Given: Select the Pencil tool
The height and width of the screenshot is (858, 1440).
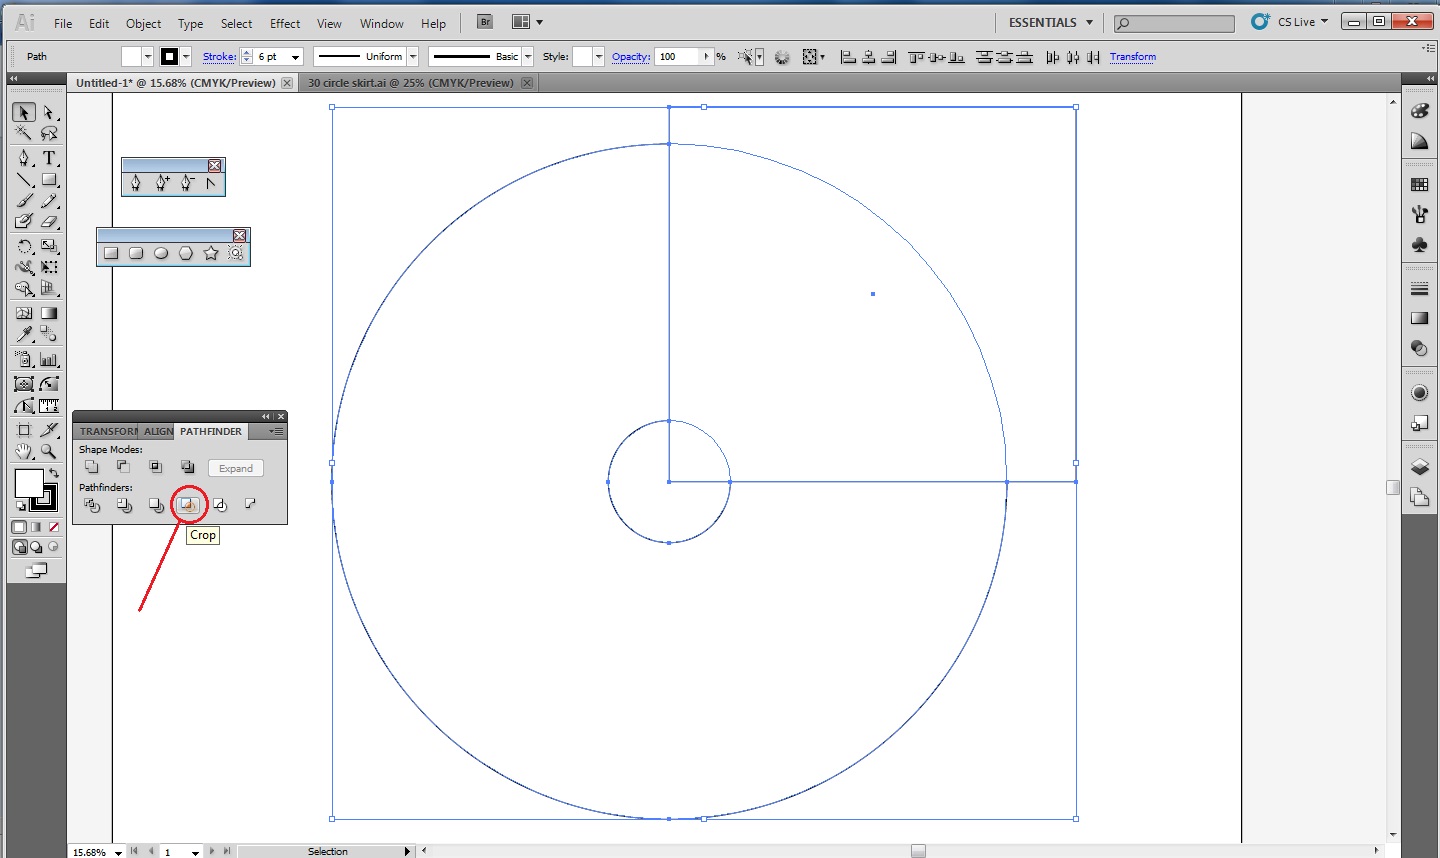Looking at the screenshot, I should click(49, 201).
